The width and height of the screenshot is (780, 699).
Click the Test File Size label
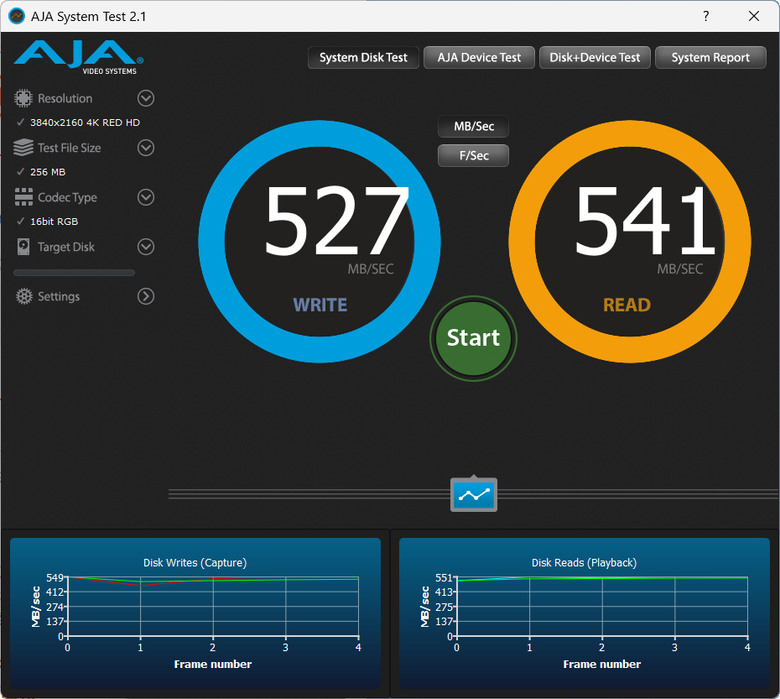[69, 148]
